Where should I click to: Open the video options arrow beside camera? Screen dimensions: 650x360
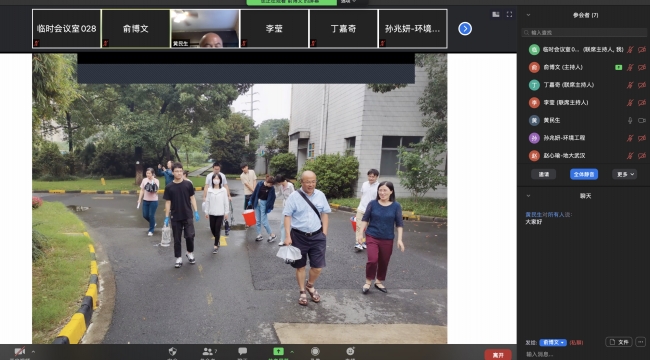click(34, 352)
